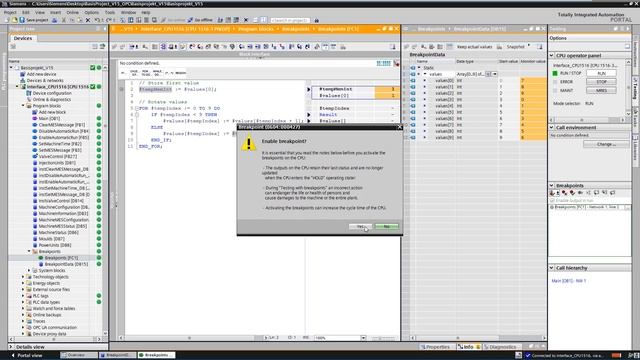Viewport: 640px width, 360px height.
Task: Toggle the Enable output in run checkbox
Action: 552,200
